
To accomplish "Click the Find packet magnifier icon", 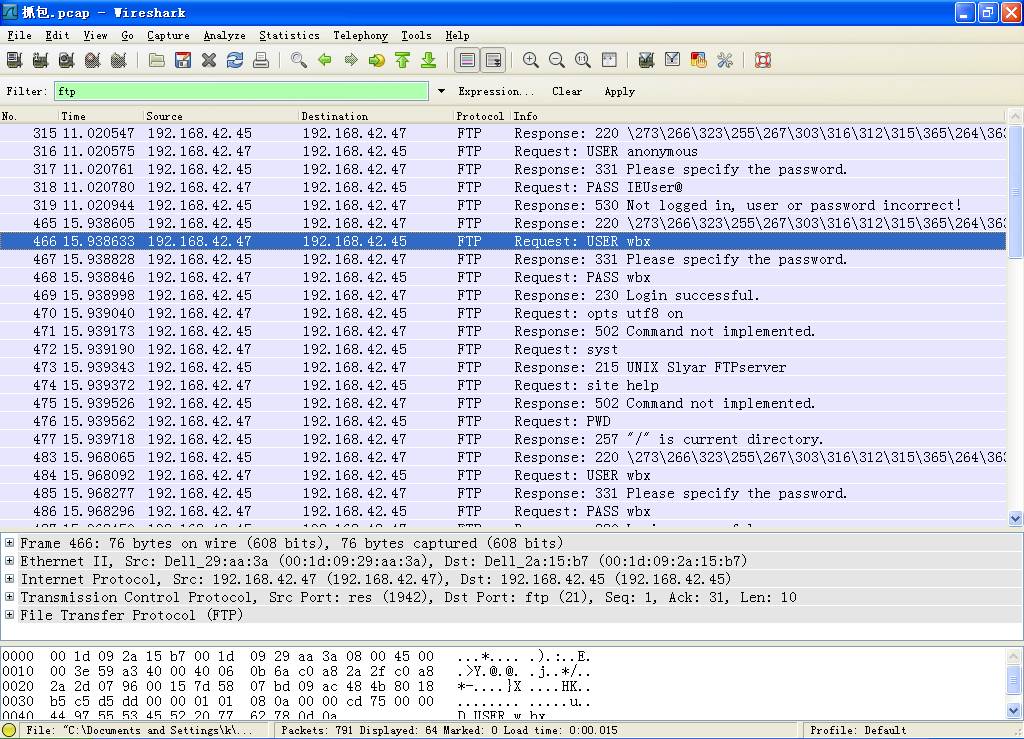I will 298,60.
